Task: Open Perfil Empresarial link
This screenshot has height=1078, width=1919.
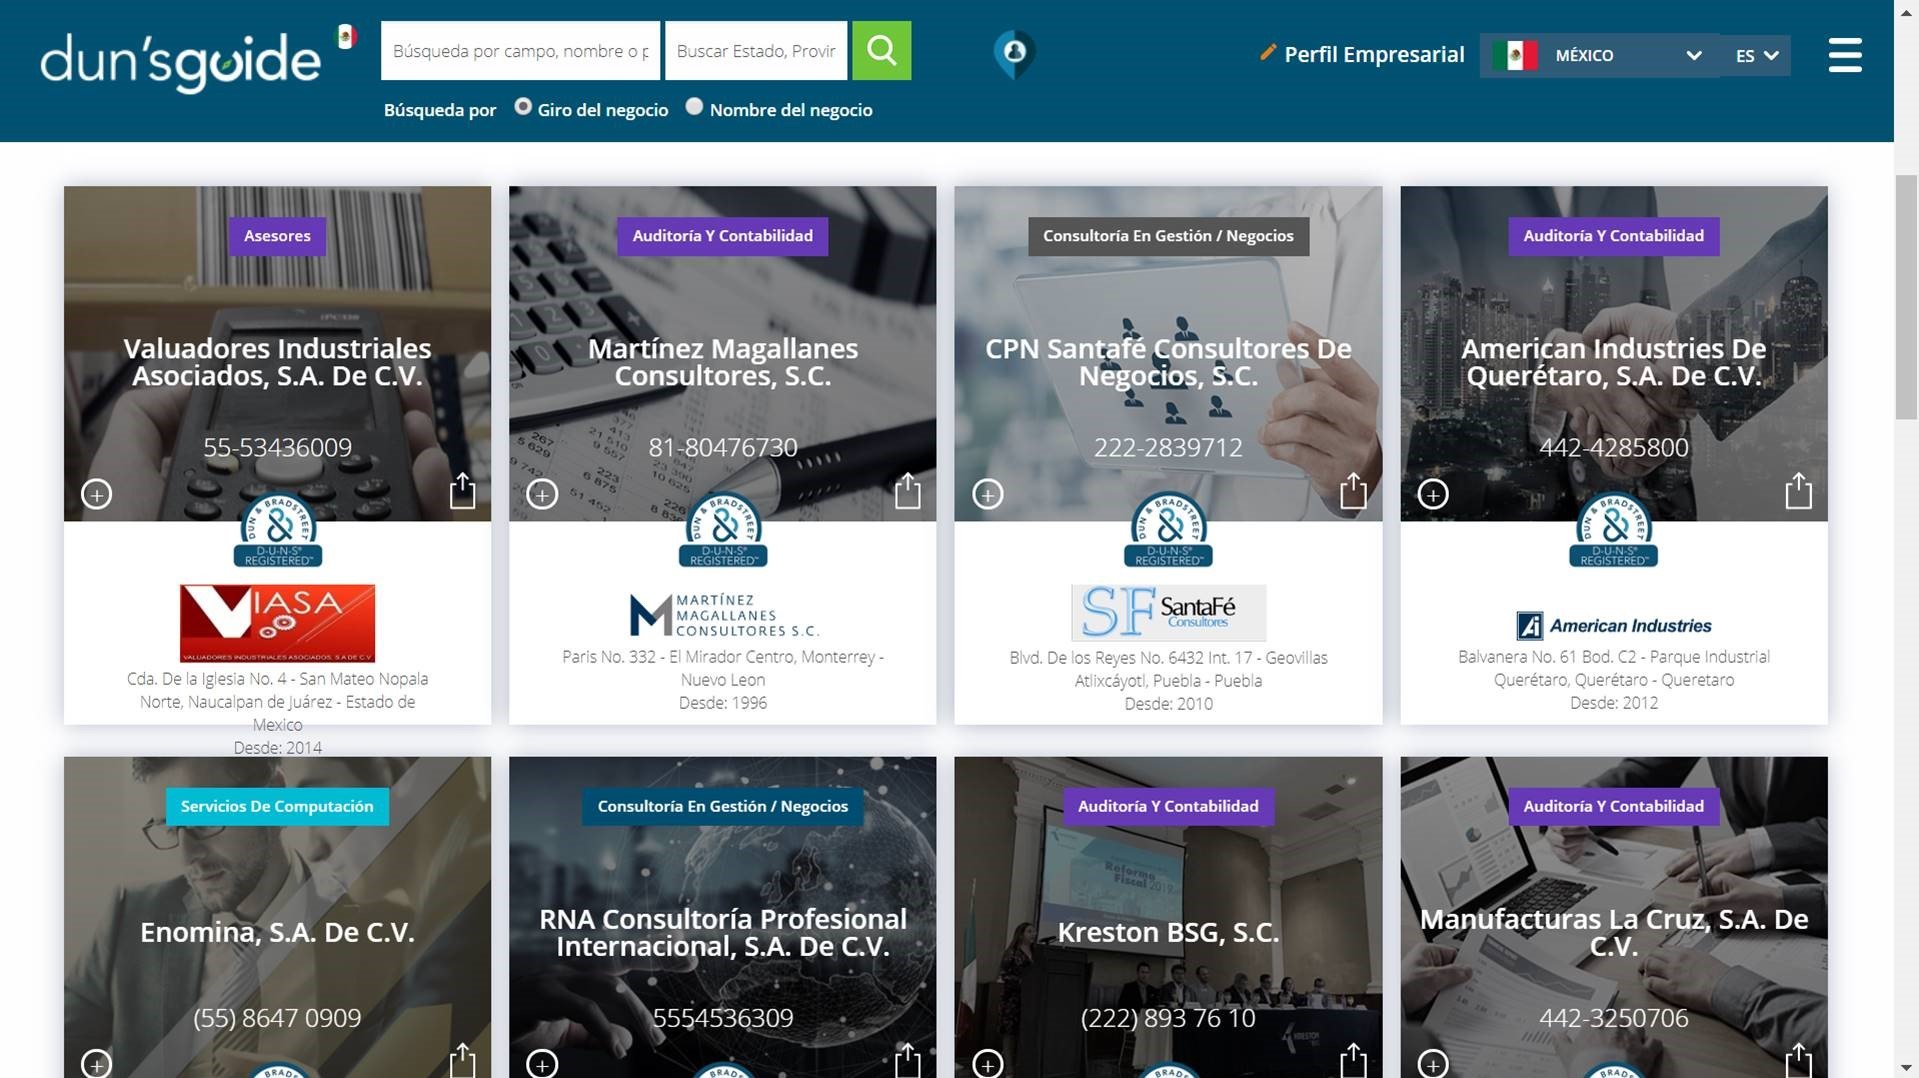Action: 1374,54
